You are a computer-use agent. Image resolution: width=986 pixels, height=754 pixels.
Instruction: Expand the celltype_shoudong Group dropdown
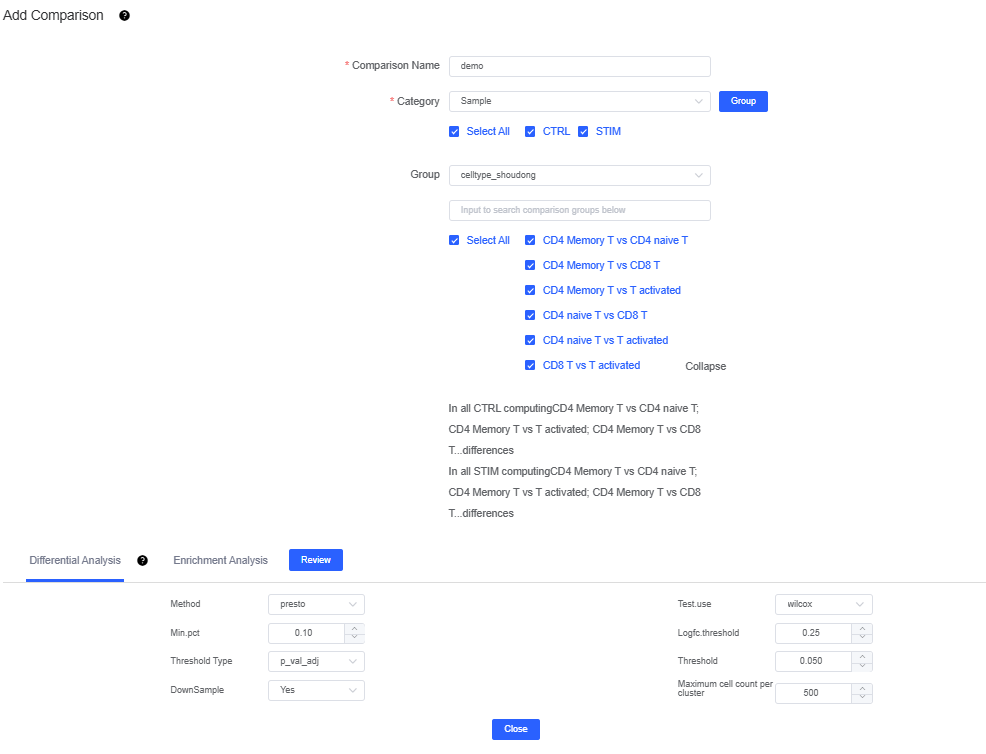pos(579,176)
